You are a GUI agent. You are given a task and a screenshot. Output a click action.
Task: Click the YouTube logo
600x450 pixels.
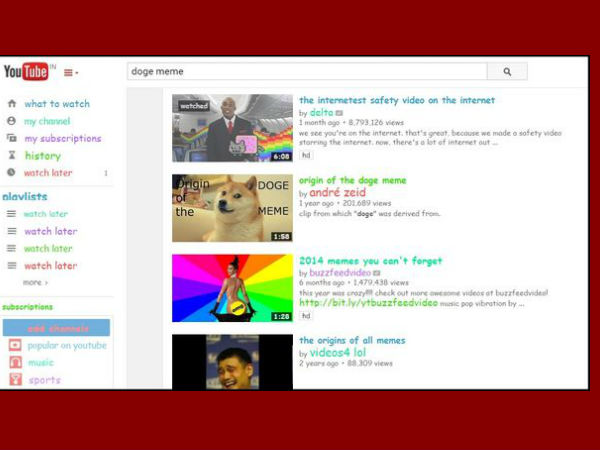point(27,72)
